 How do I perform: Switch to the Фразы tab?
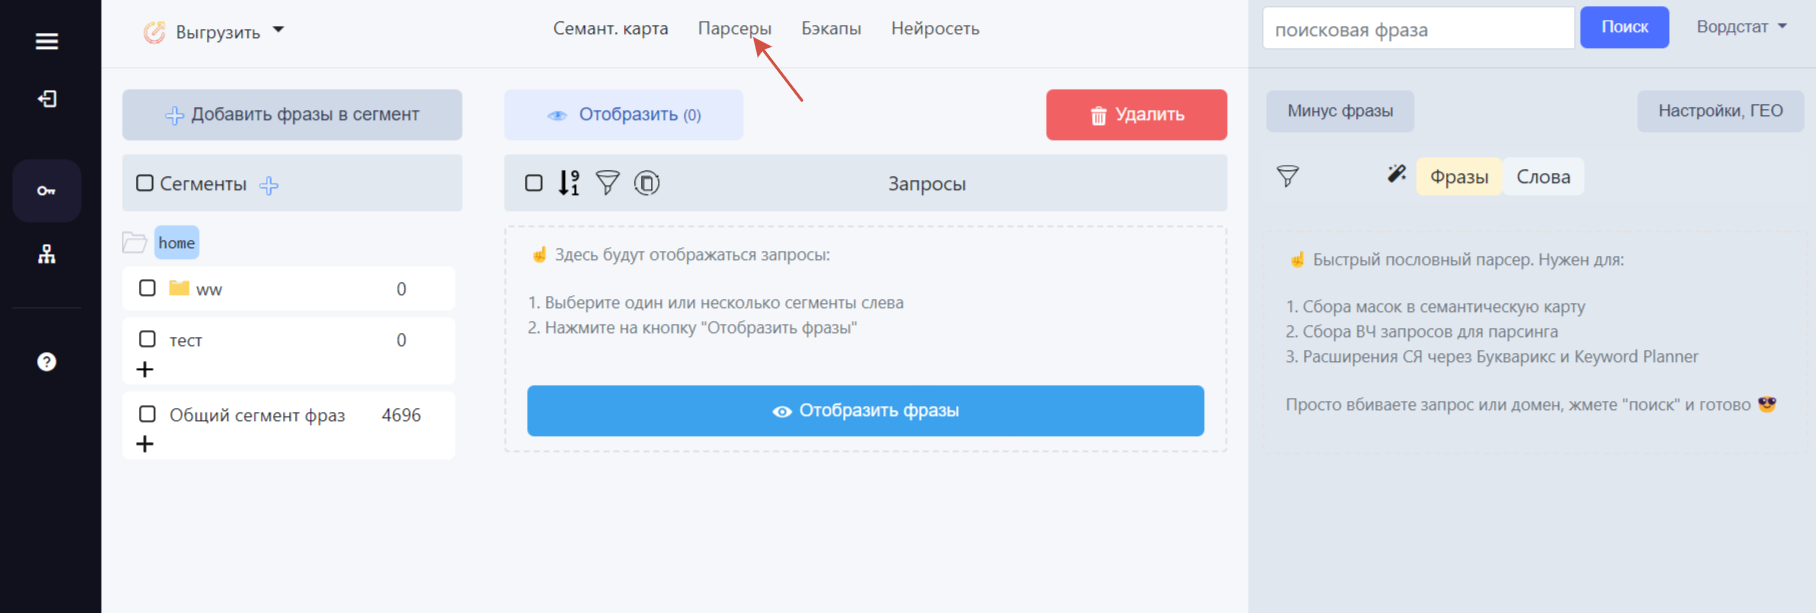[x=1459, y=177]
